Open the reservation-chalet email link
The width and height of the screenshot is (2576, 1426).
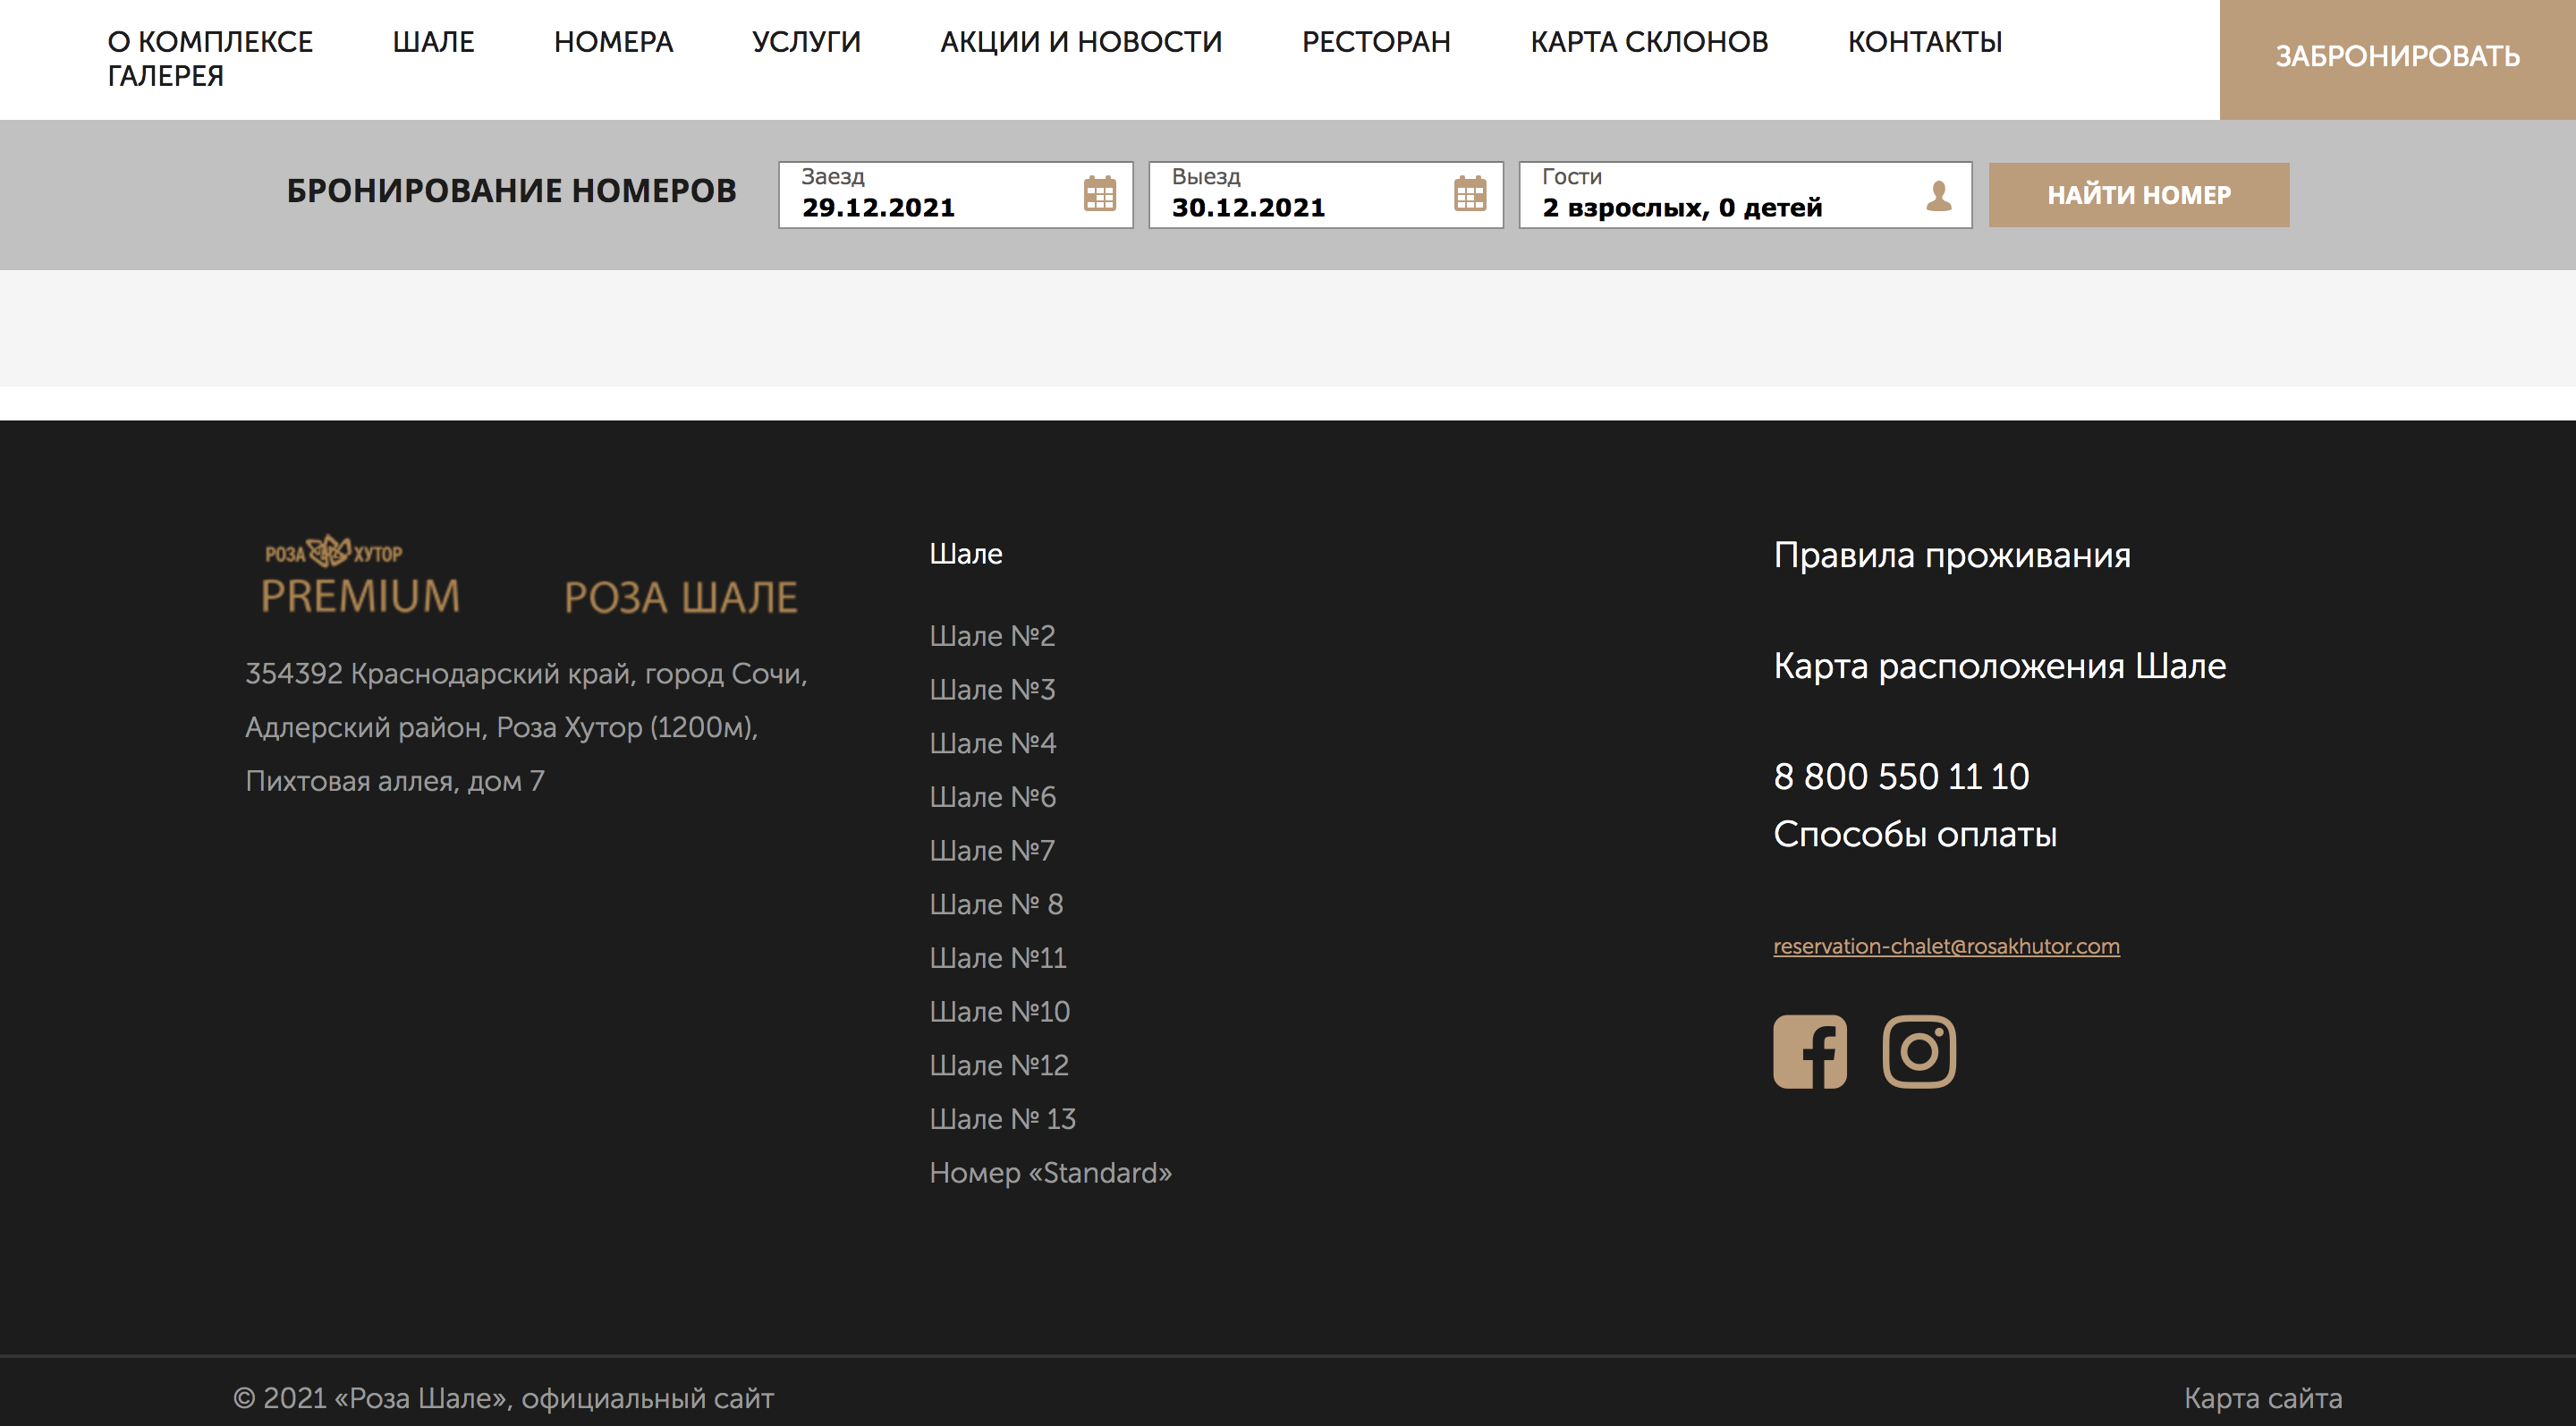click(x=1945, y=946)
